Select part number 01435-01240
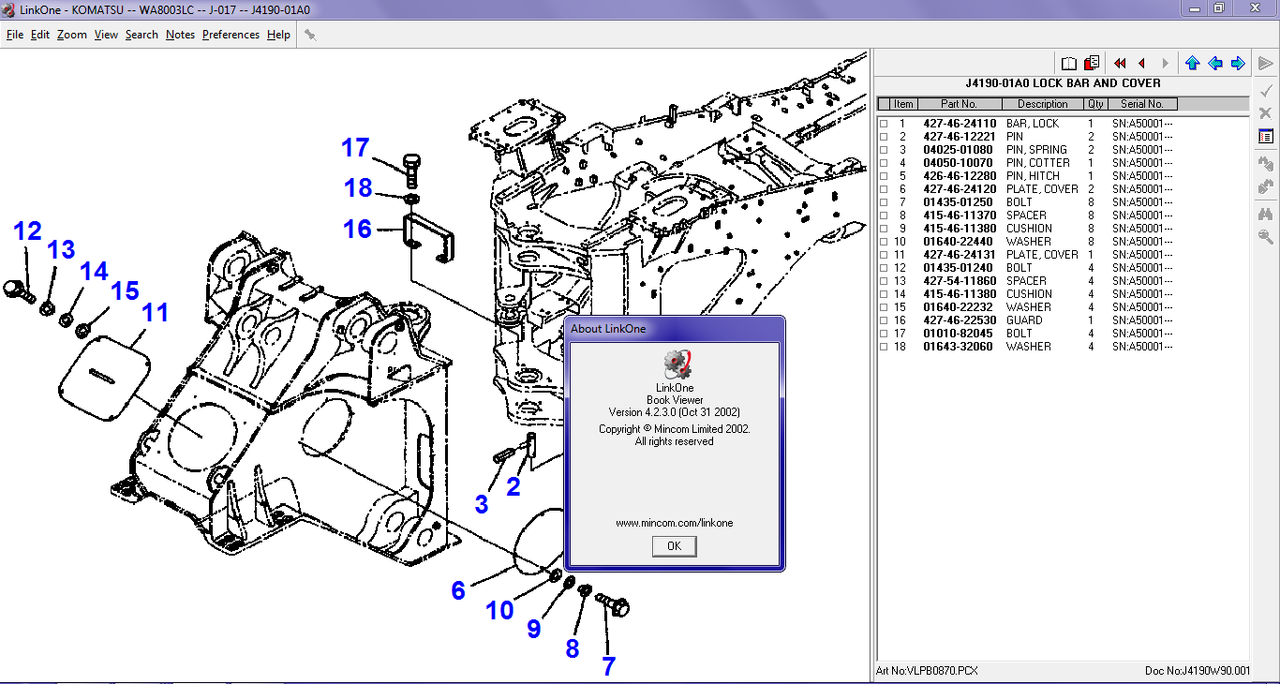The image size is (1280, 684). 958,268
